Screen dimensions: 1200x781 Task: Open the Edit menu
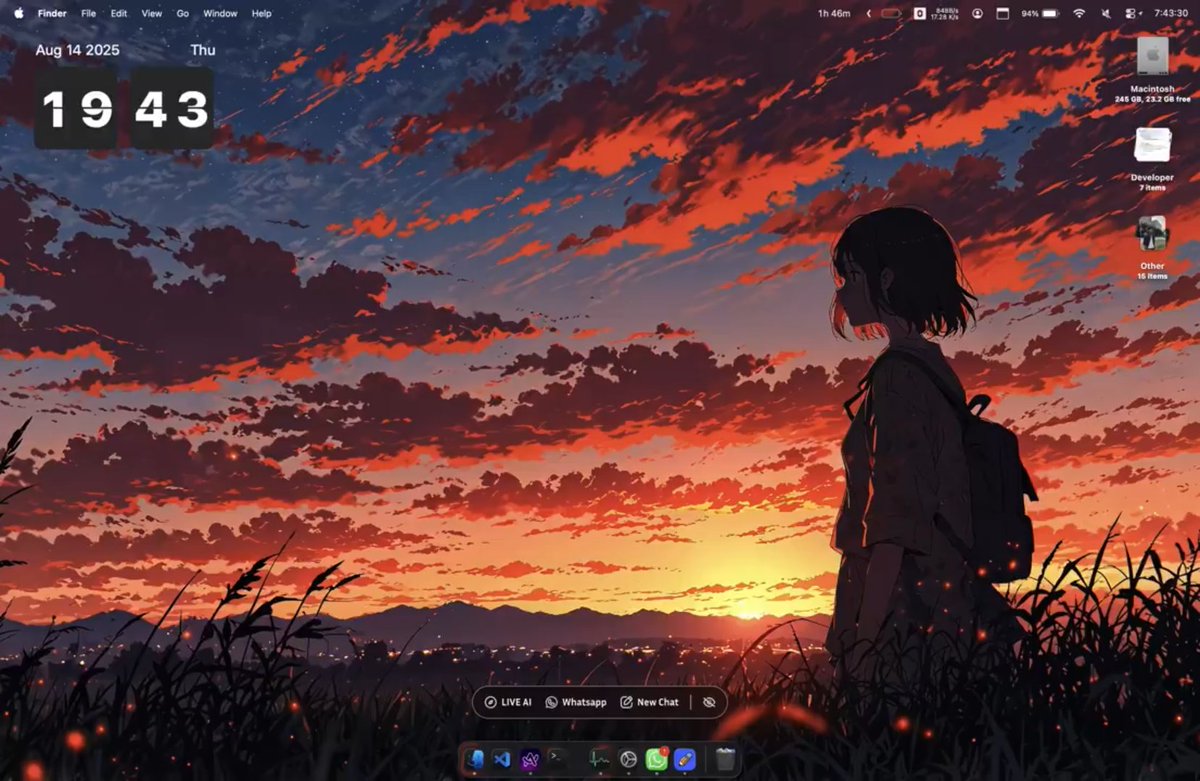click(119, 14)
